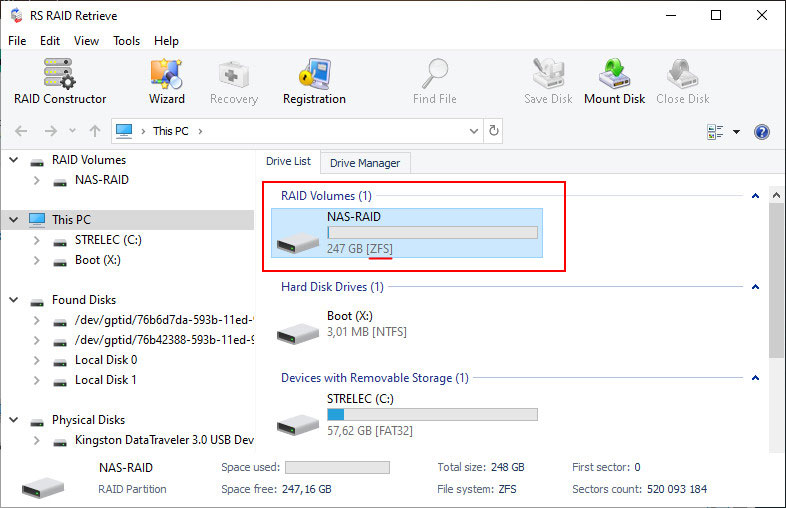Open the blue help question icon
The height and width of the screenshot is (508, 786).
(761, 132)
